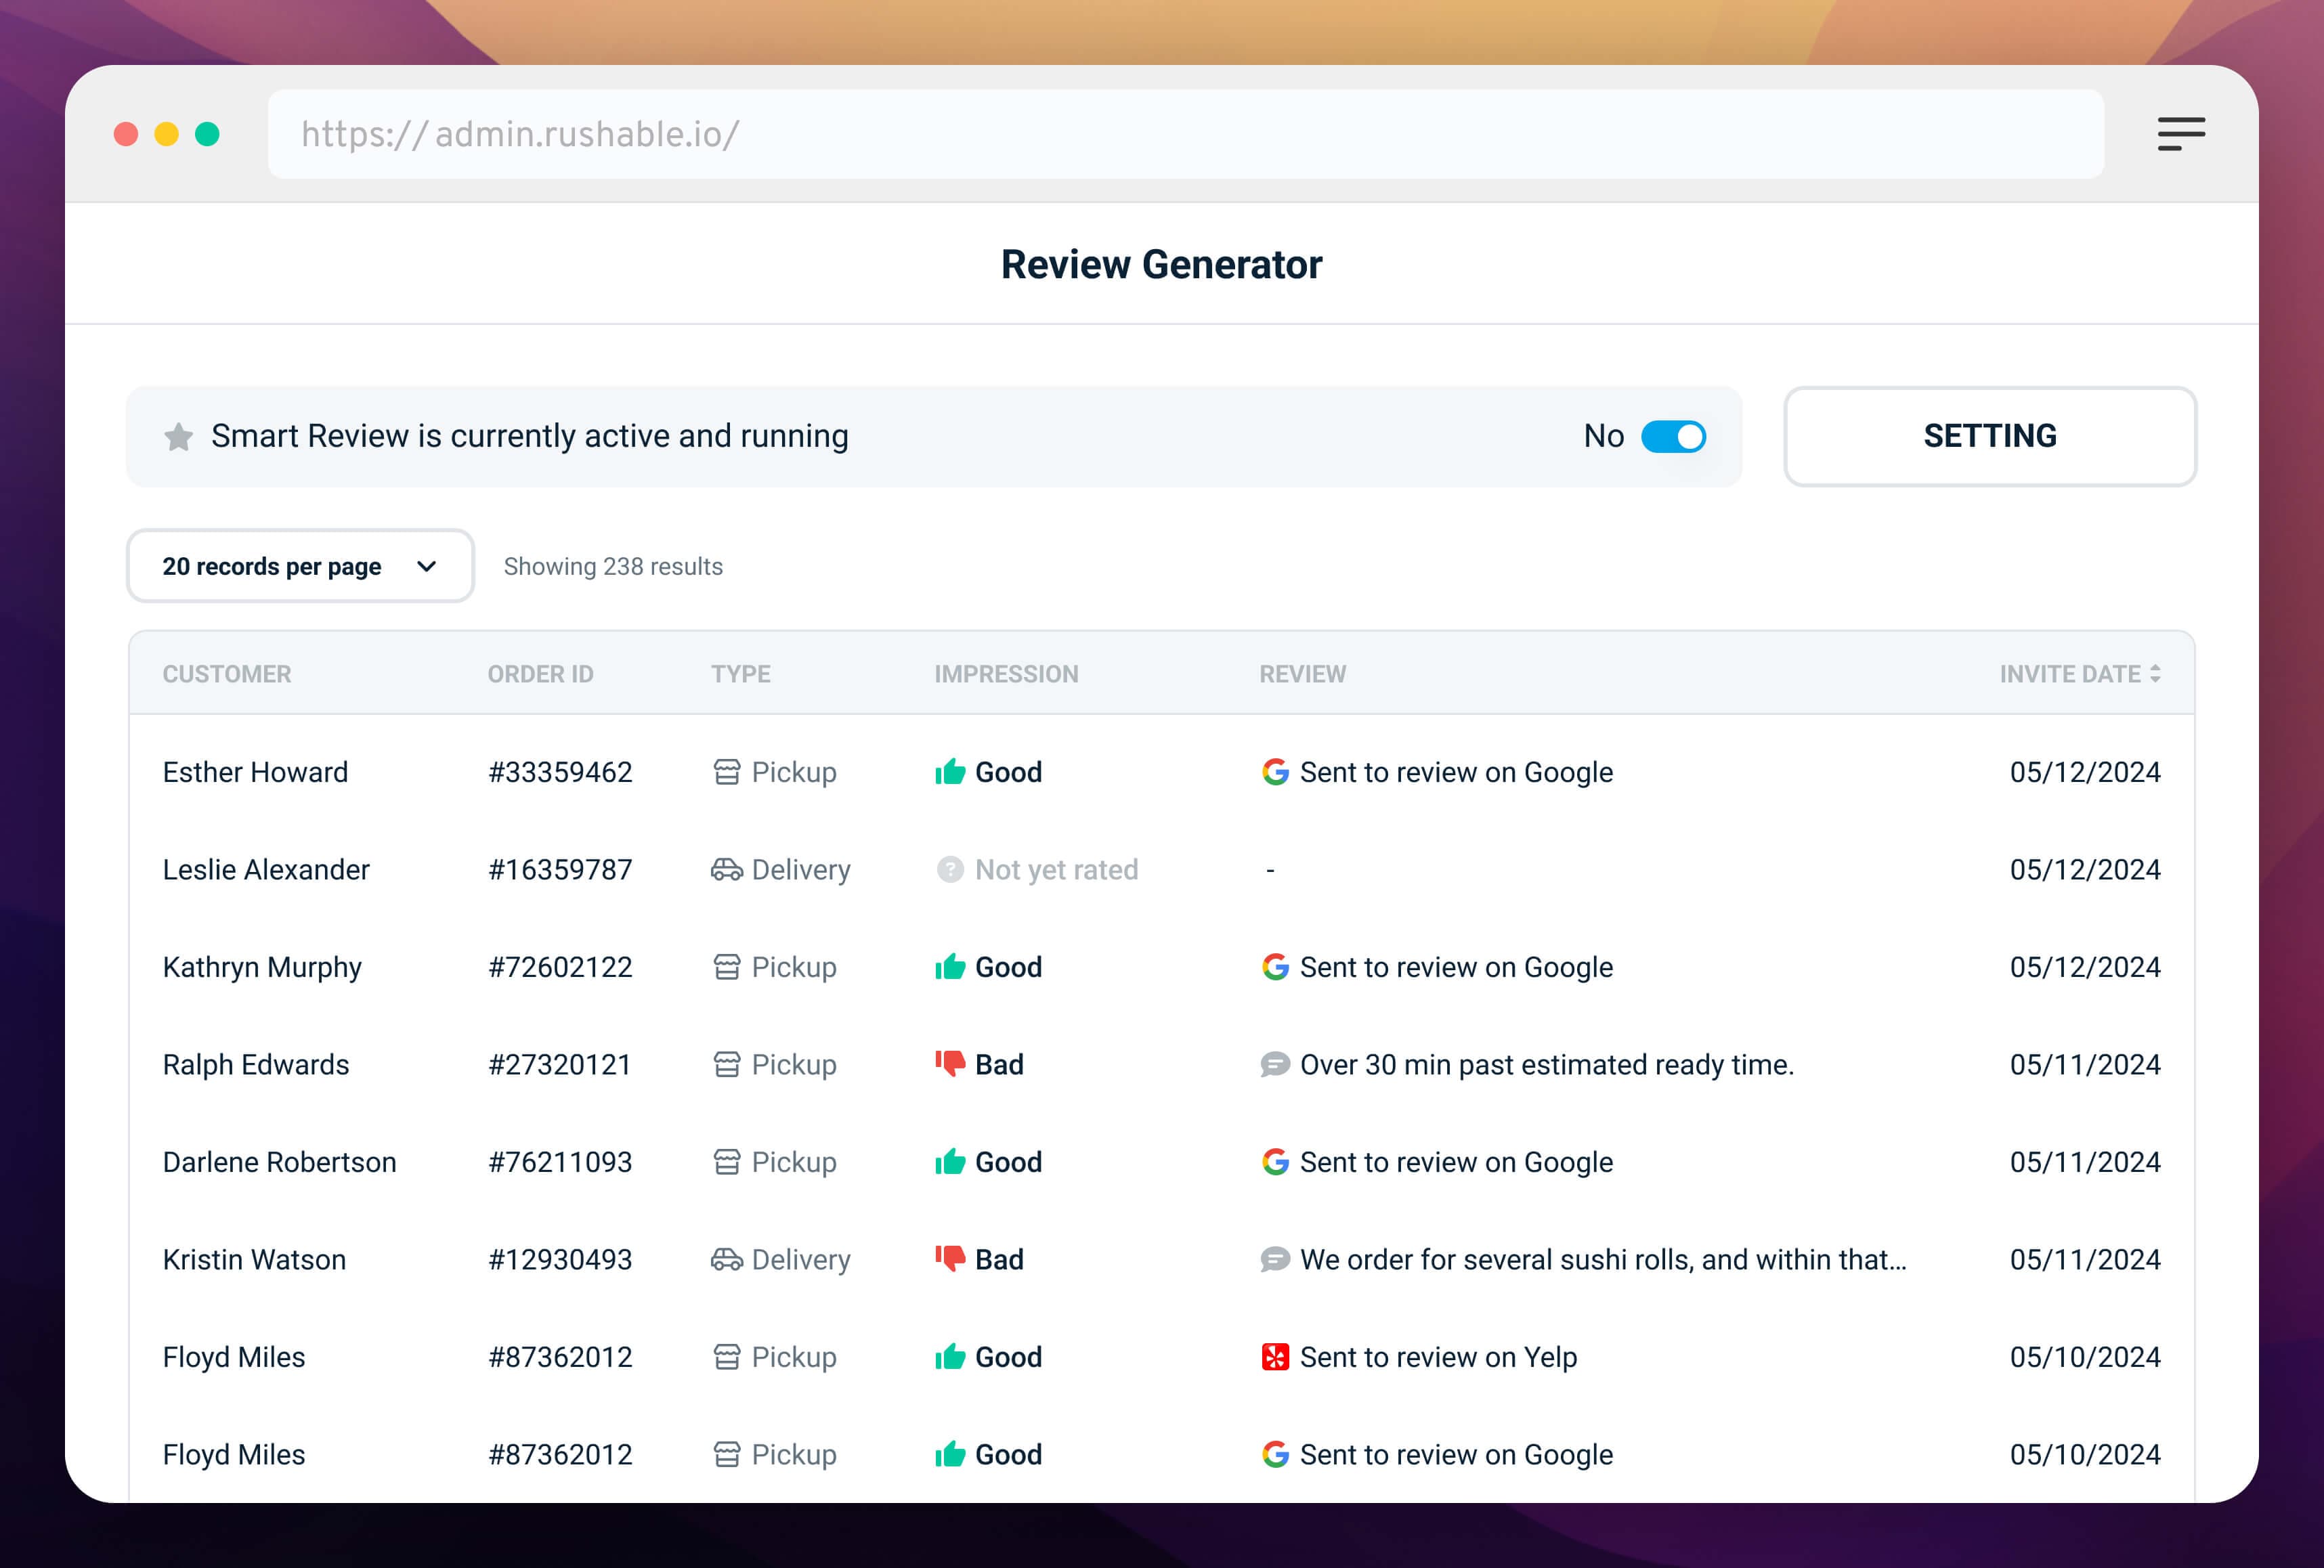This screenshot has width=2324, height=1568.
Task: Click delivery car icon for Leslie Alexander
Action: coord(726,870)
